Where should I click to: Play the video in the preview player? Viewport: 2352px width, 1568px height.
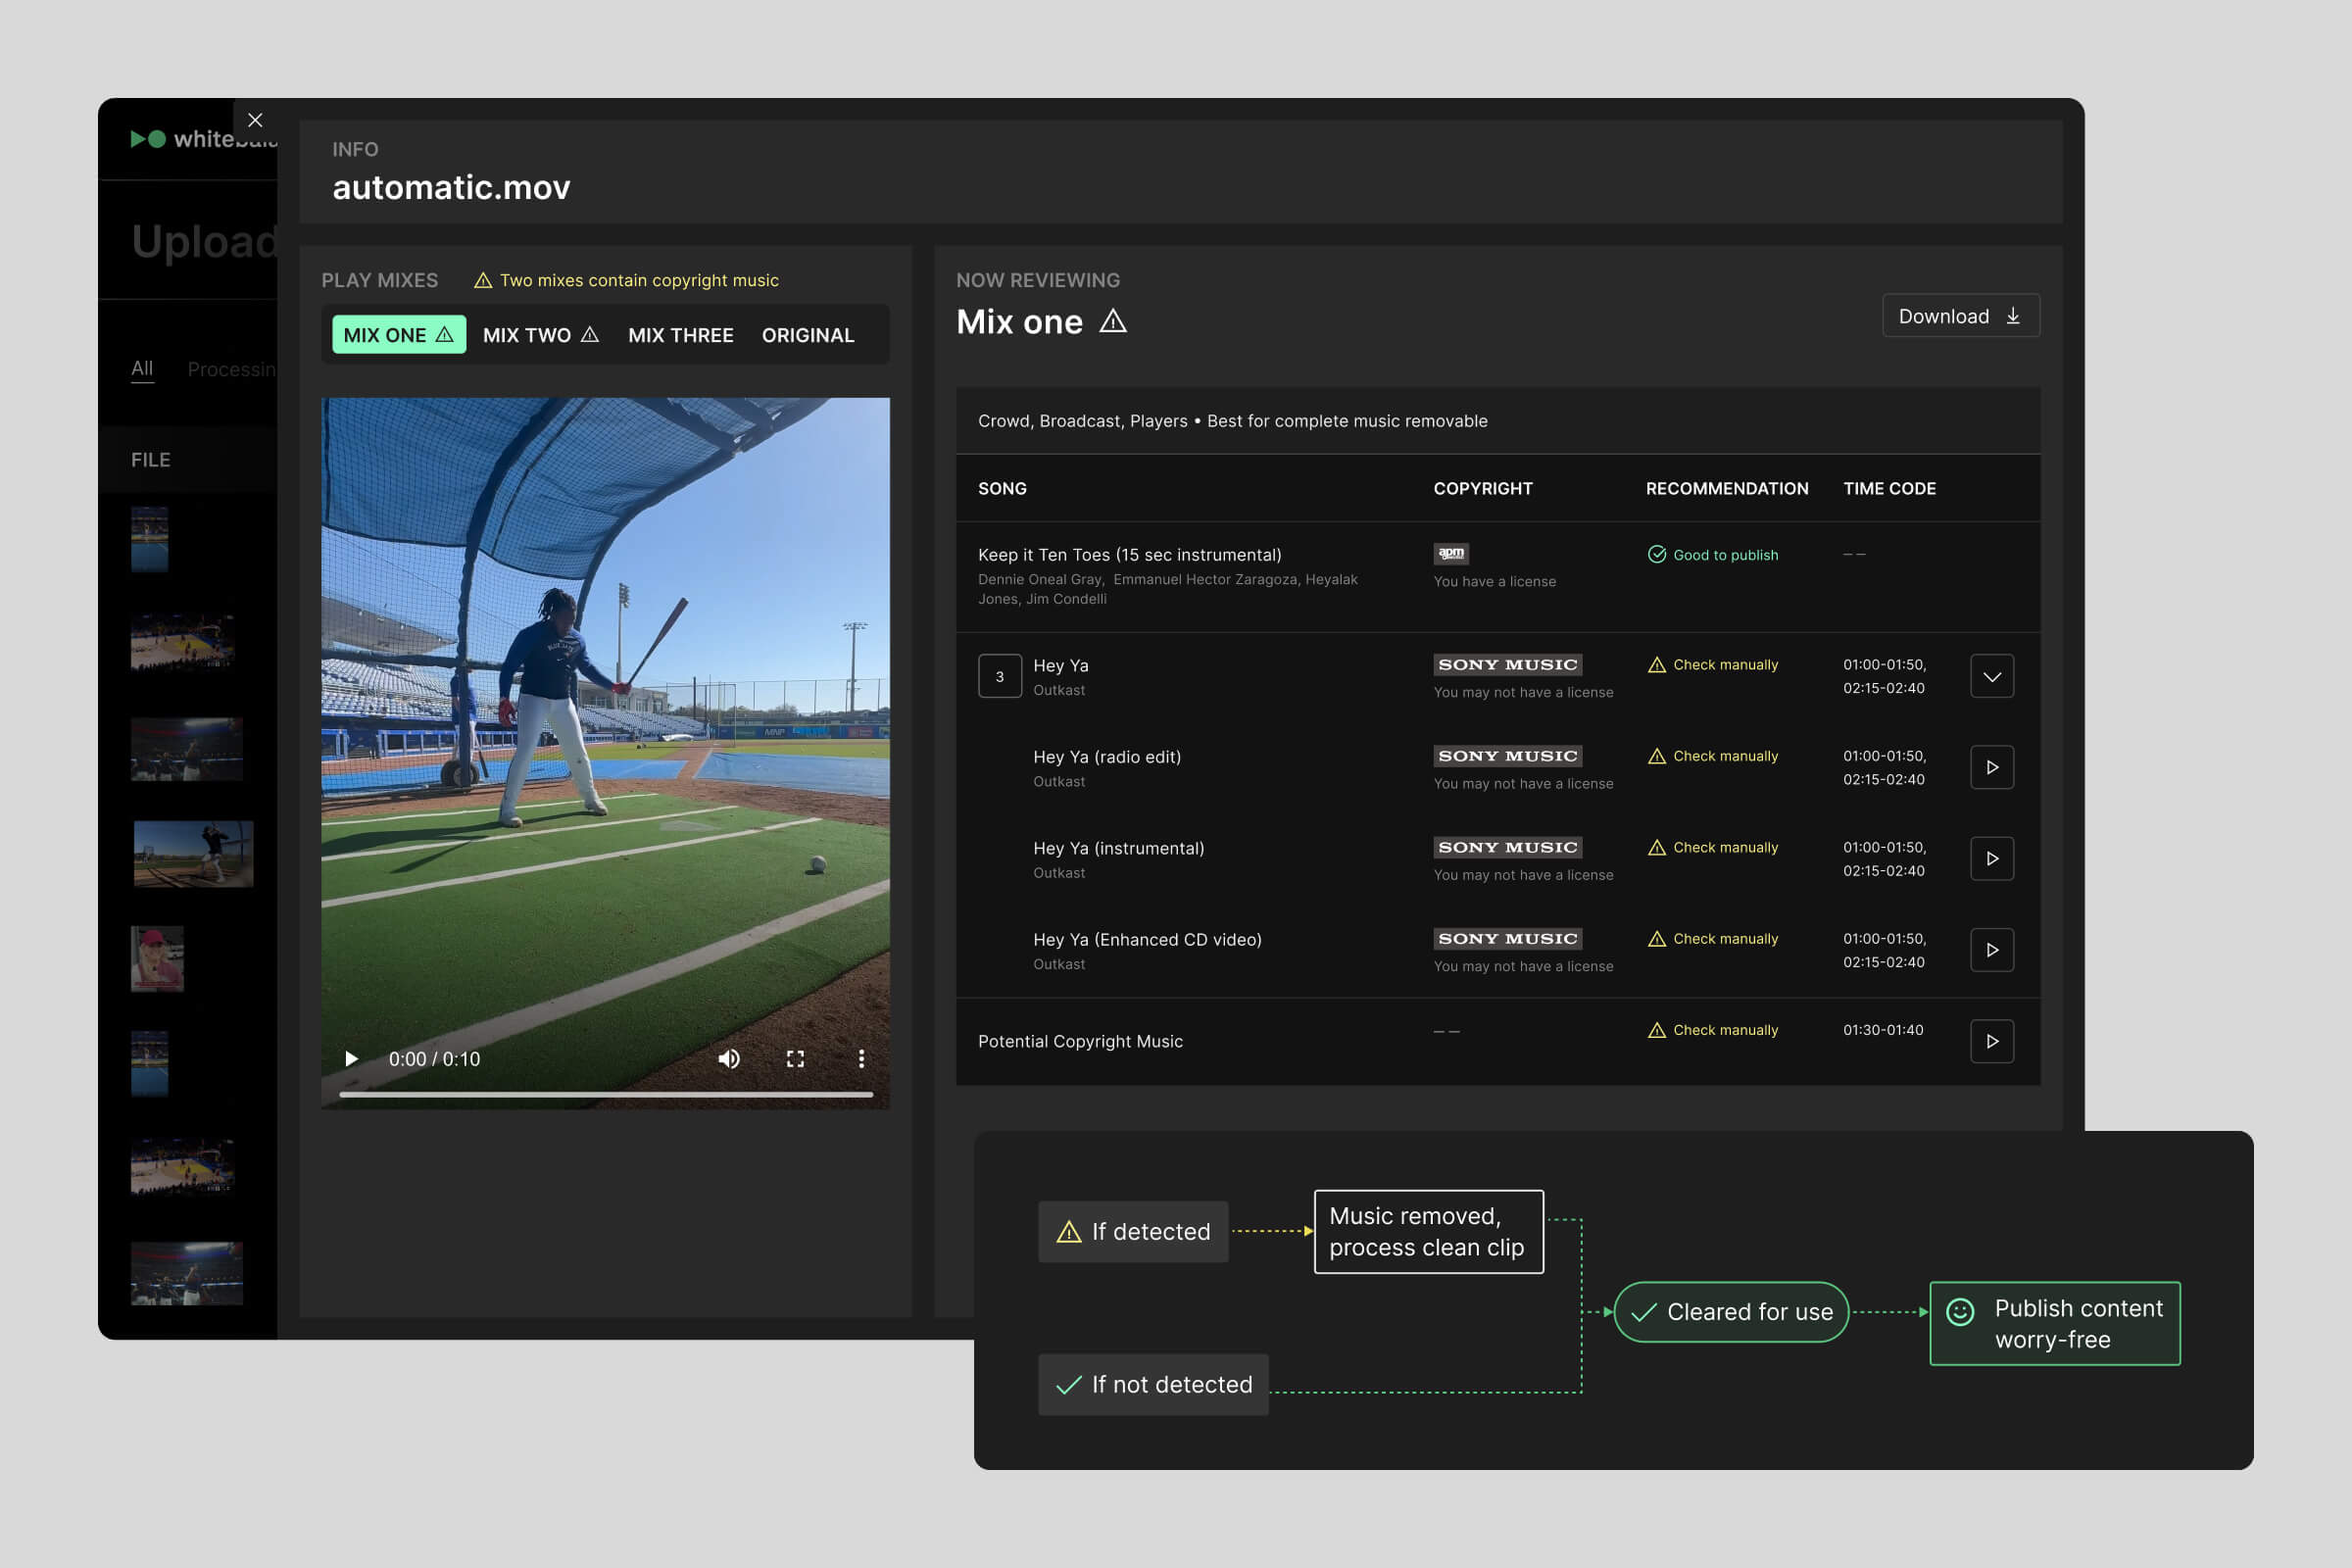(350, 1058)
